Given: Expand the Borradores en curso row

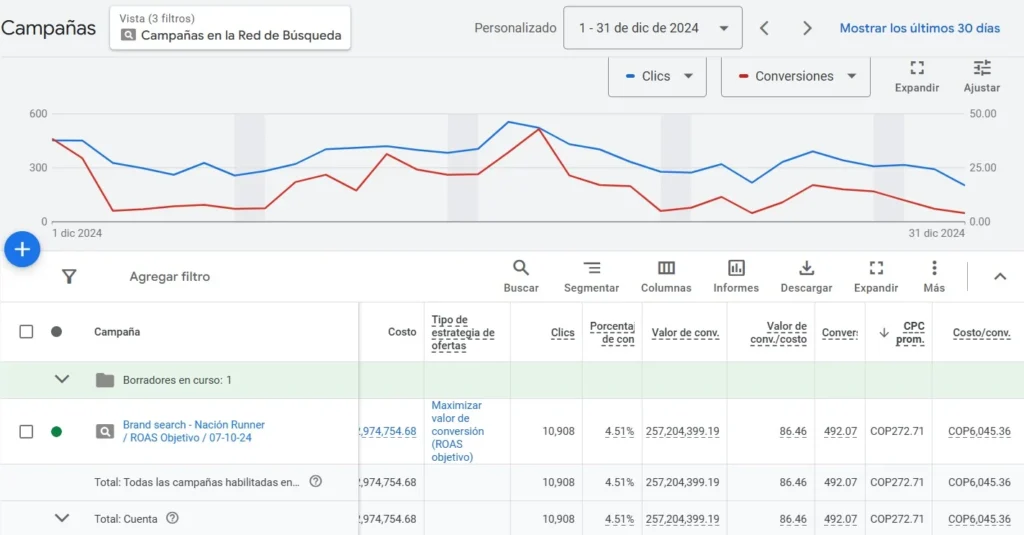Looking at the screenshot, I should point(62,380).
